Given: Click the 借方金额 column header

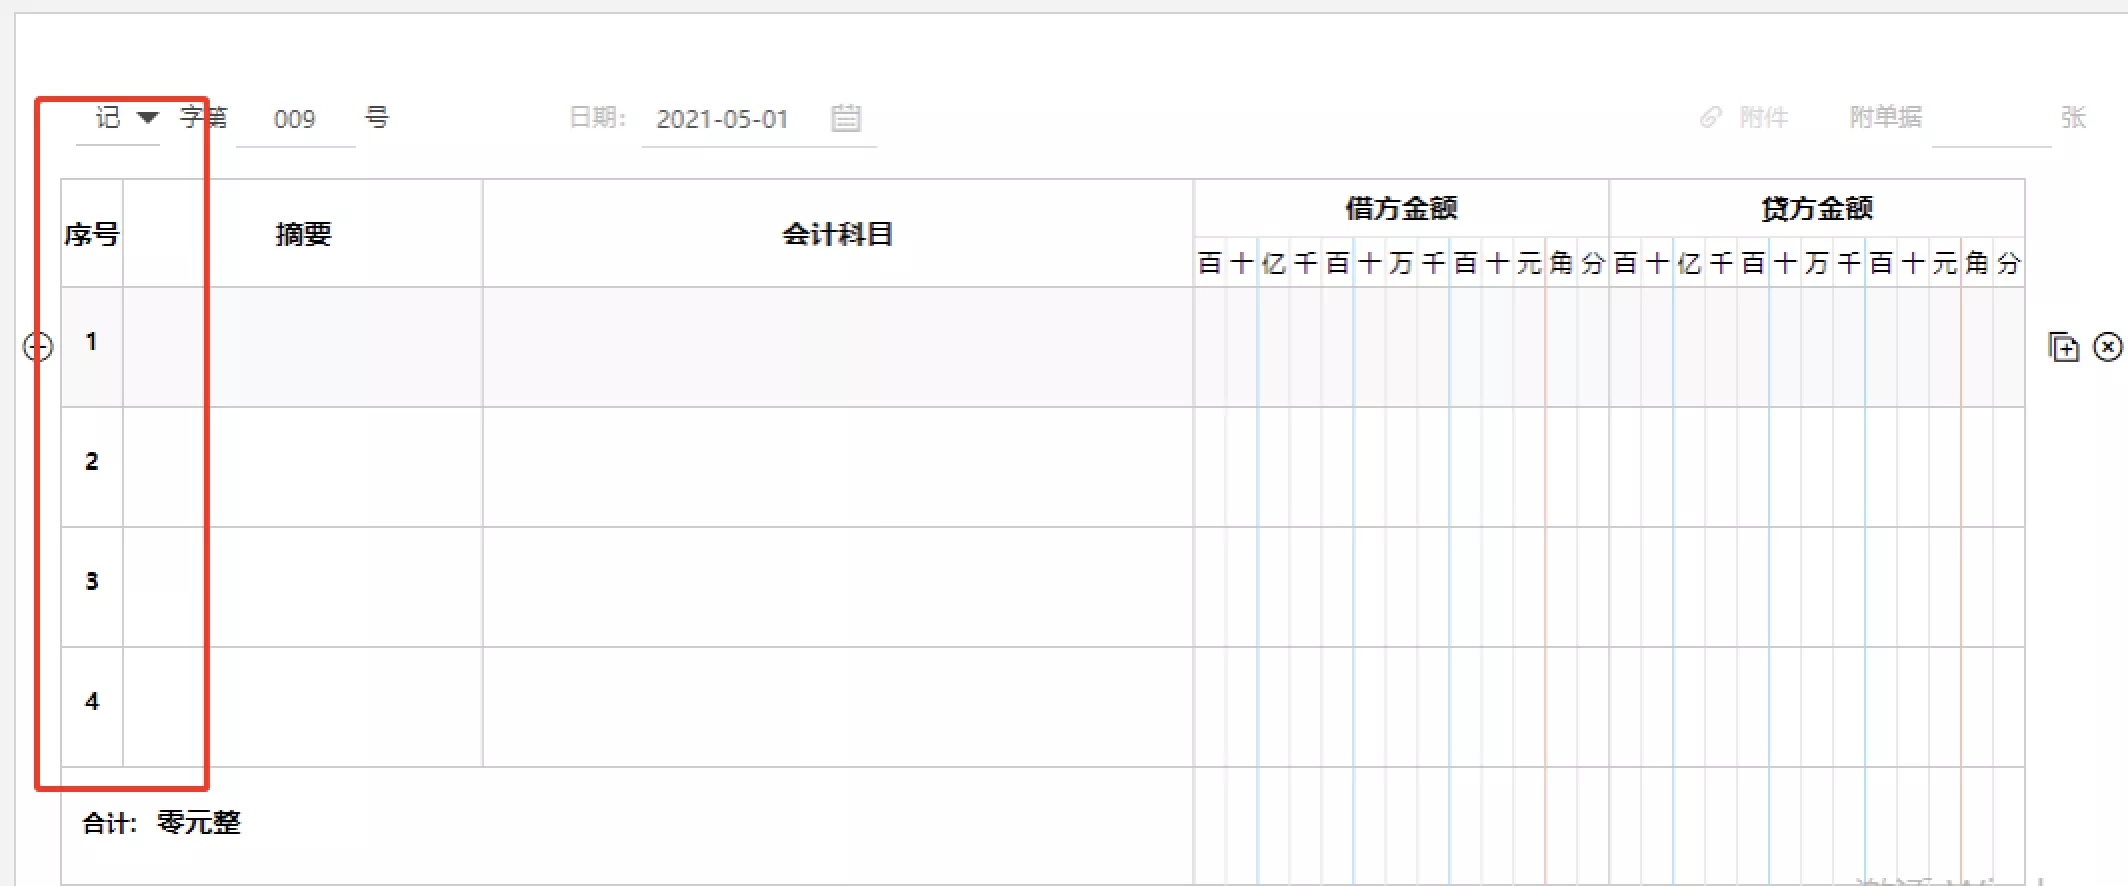Looking at the screenshot, I should tap(1401, 208).
